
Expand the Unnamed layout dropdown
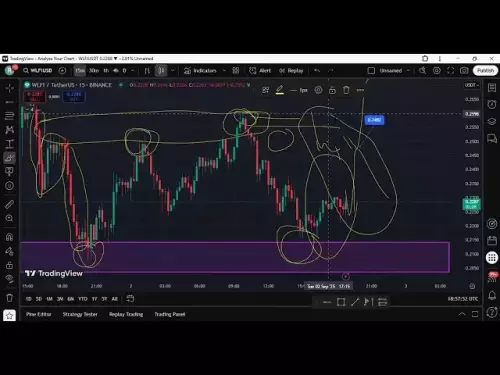click(x=409, y=71)
